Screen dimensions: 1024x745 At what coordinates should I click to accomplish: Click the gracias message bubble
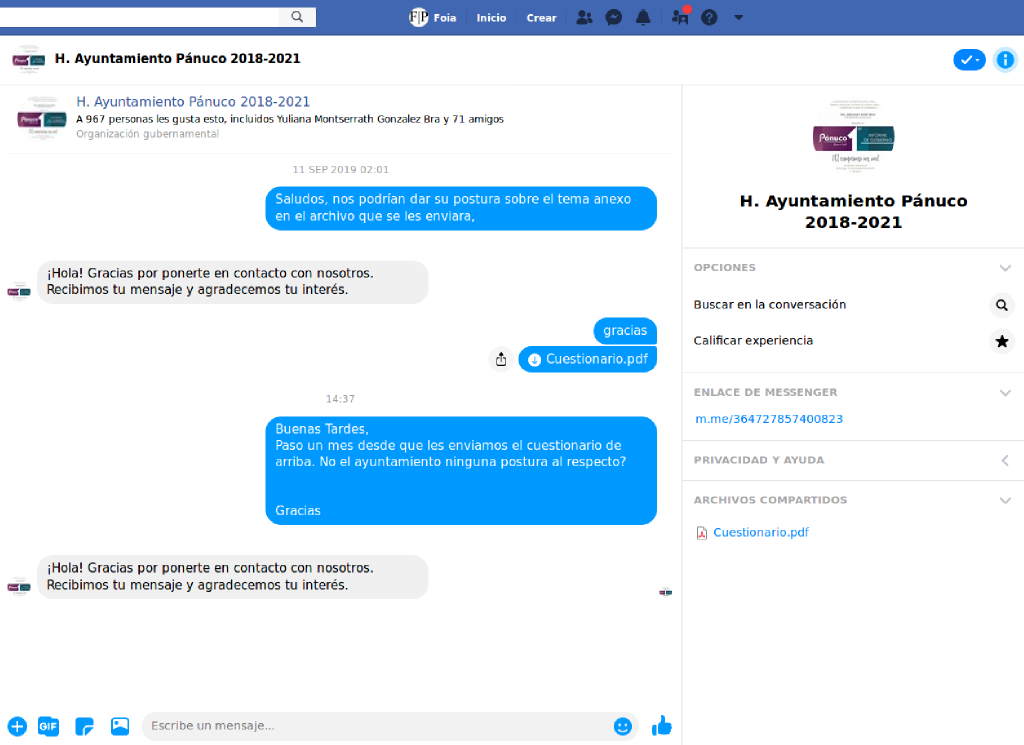pyautogui.click(x=625, y=330)
